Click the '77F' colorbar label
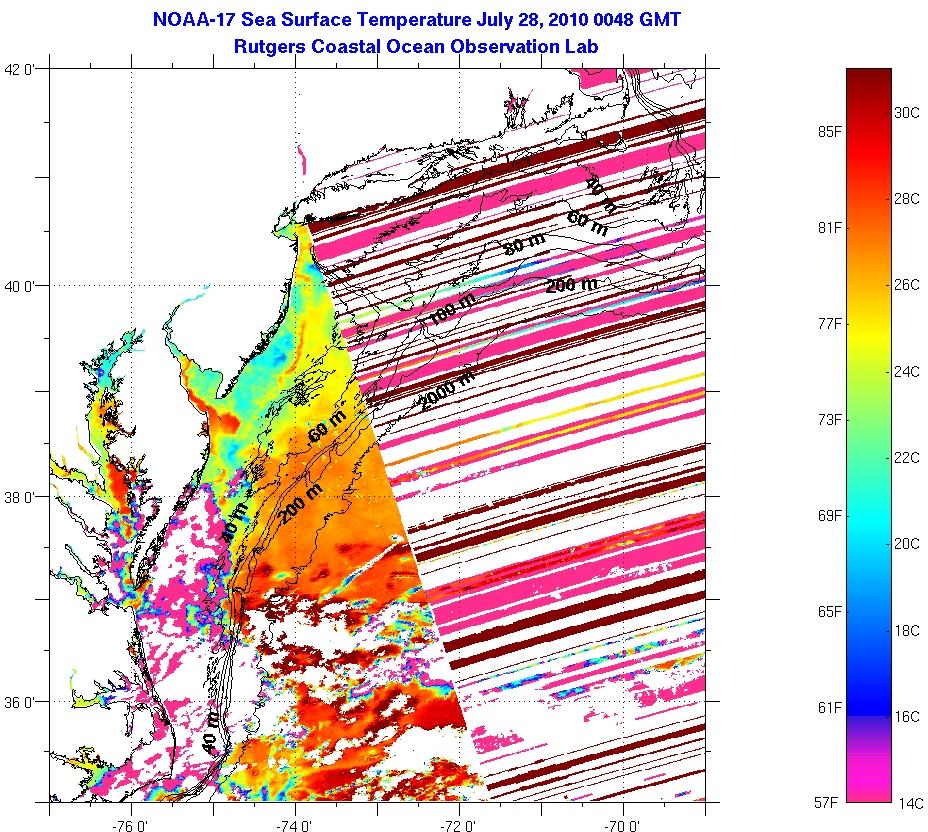Image resolution: width=928 pixels, height=832 pixels. pos(829,324)
